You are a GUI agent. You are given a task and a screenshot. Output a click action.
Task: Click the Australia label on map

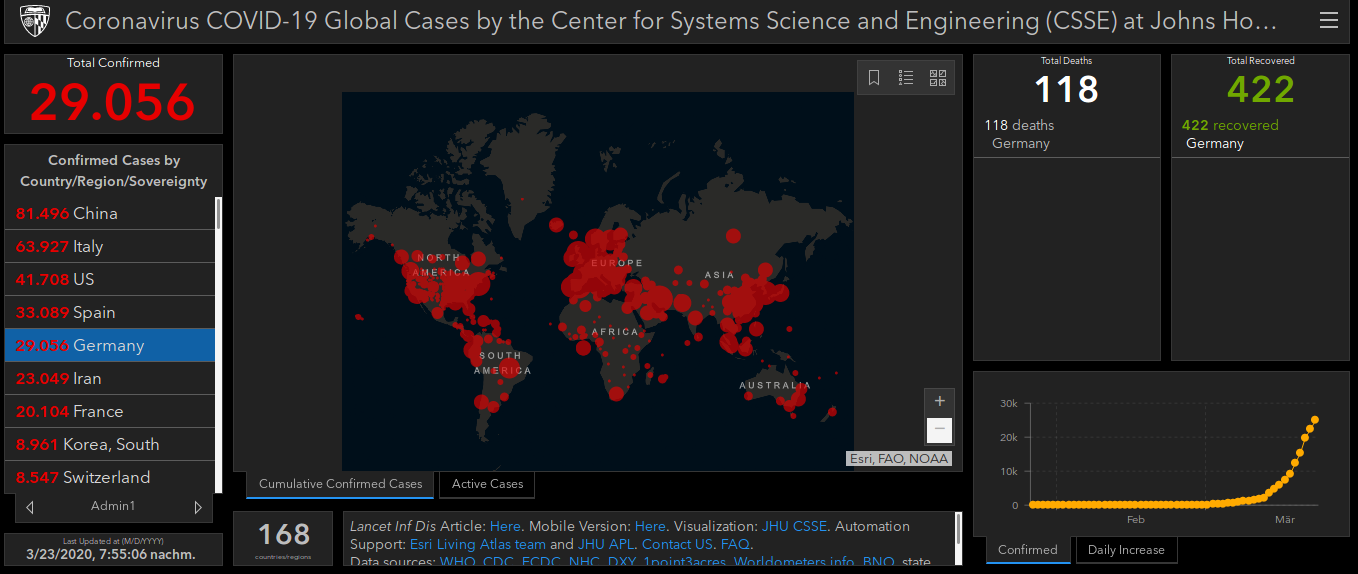coord(775,386)
